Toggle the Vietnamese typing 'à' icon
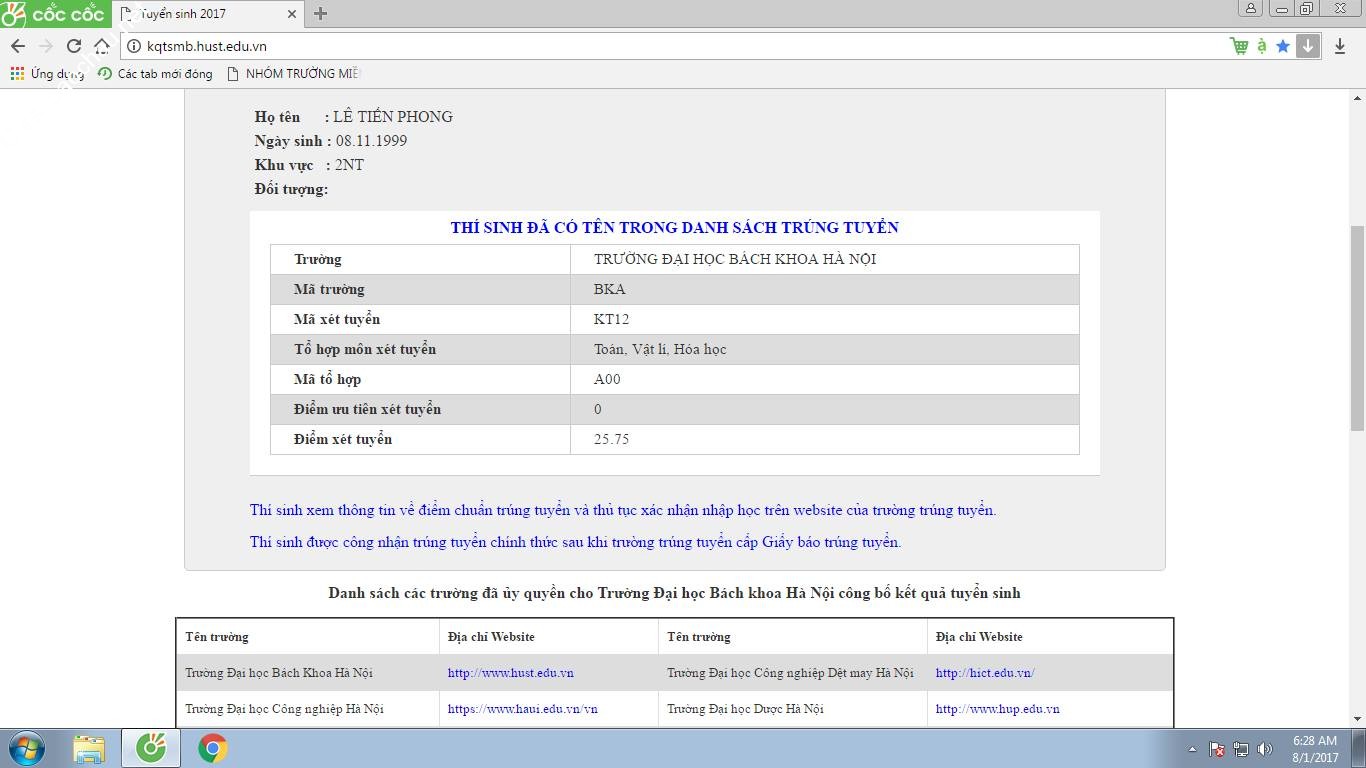Viewport: 1366px width, 768px height. point(1262,46)
